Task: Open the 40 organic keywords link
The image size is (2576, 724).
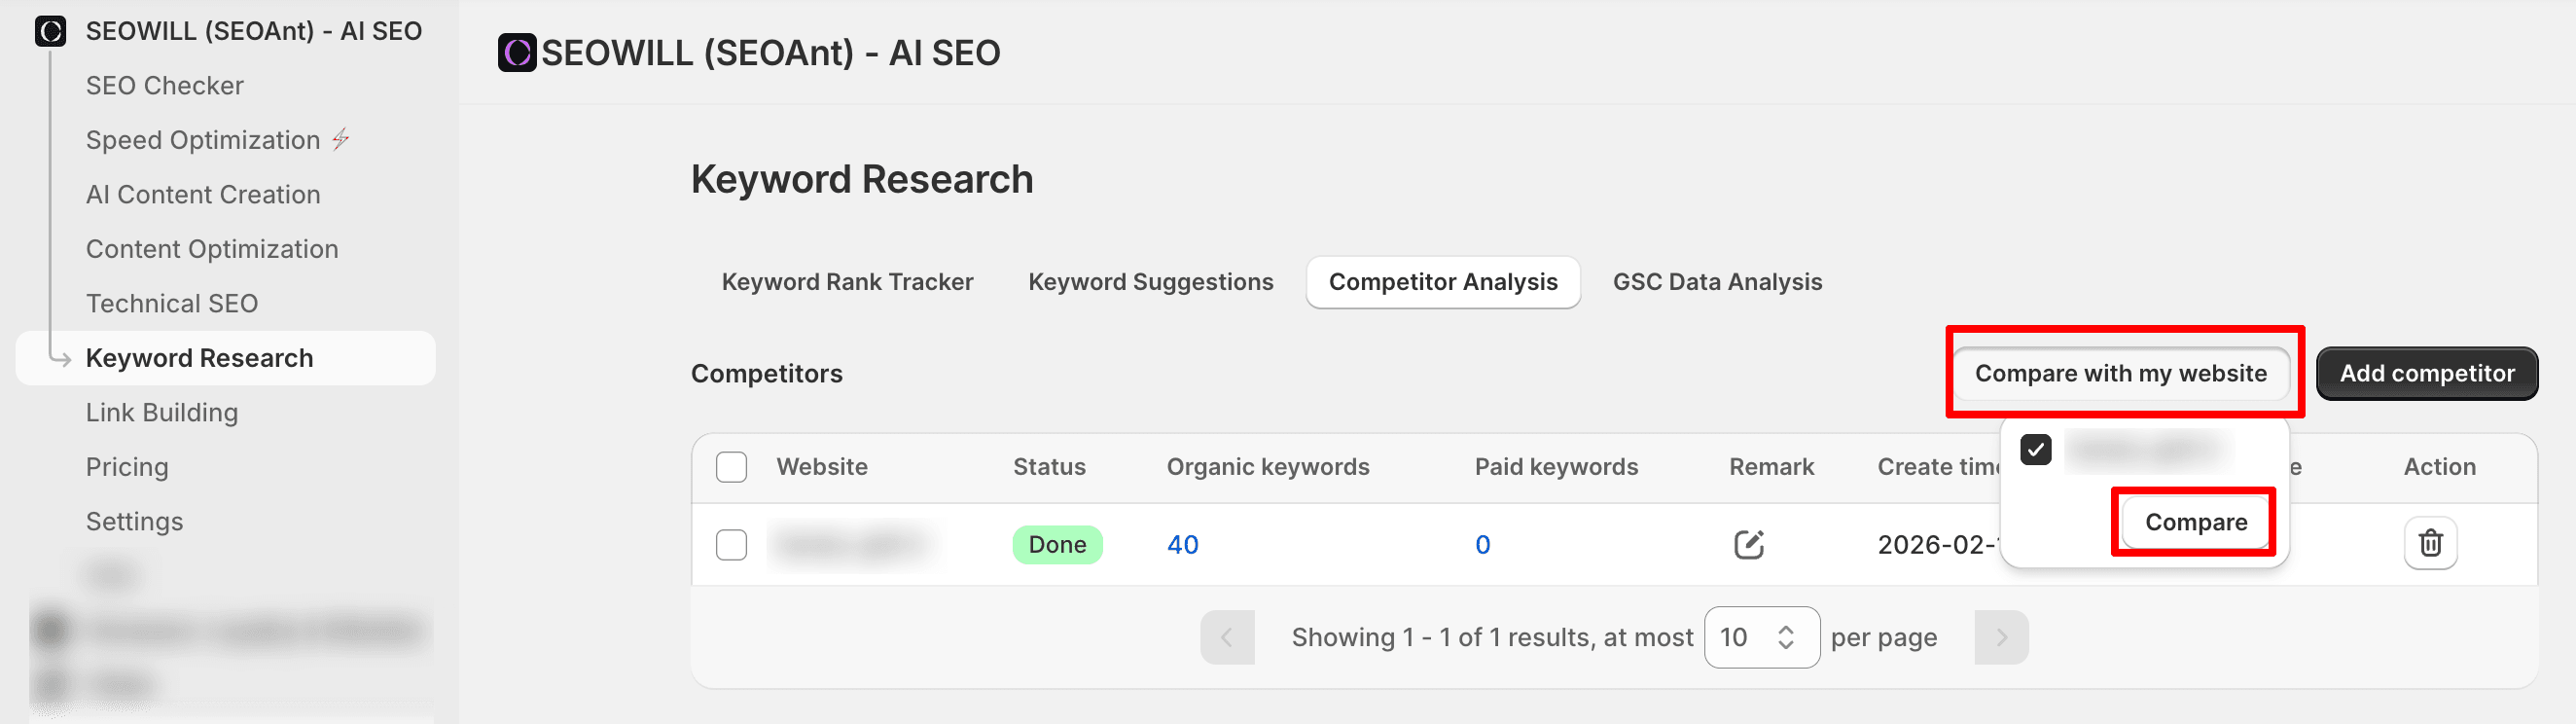Action: [1182, 544]
